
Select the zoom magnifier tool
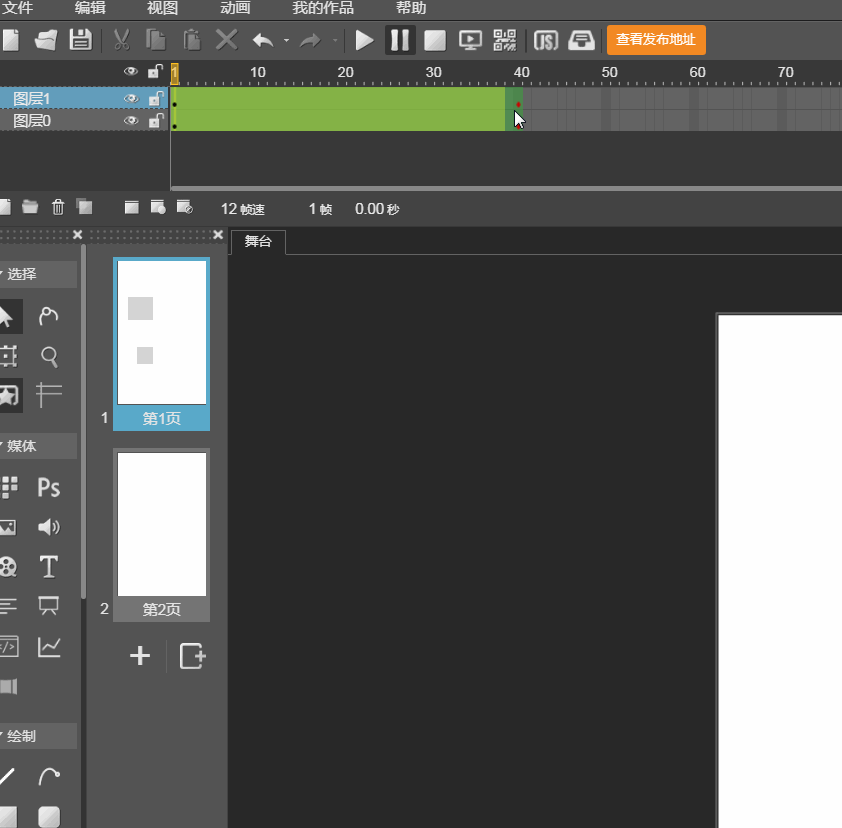pyautogui.click(x=48, y=356)
